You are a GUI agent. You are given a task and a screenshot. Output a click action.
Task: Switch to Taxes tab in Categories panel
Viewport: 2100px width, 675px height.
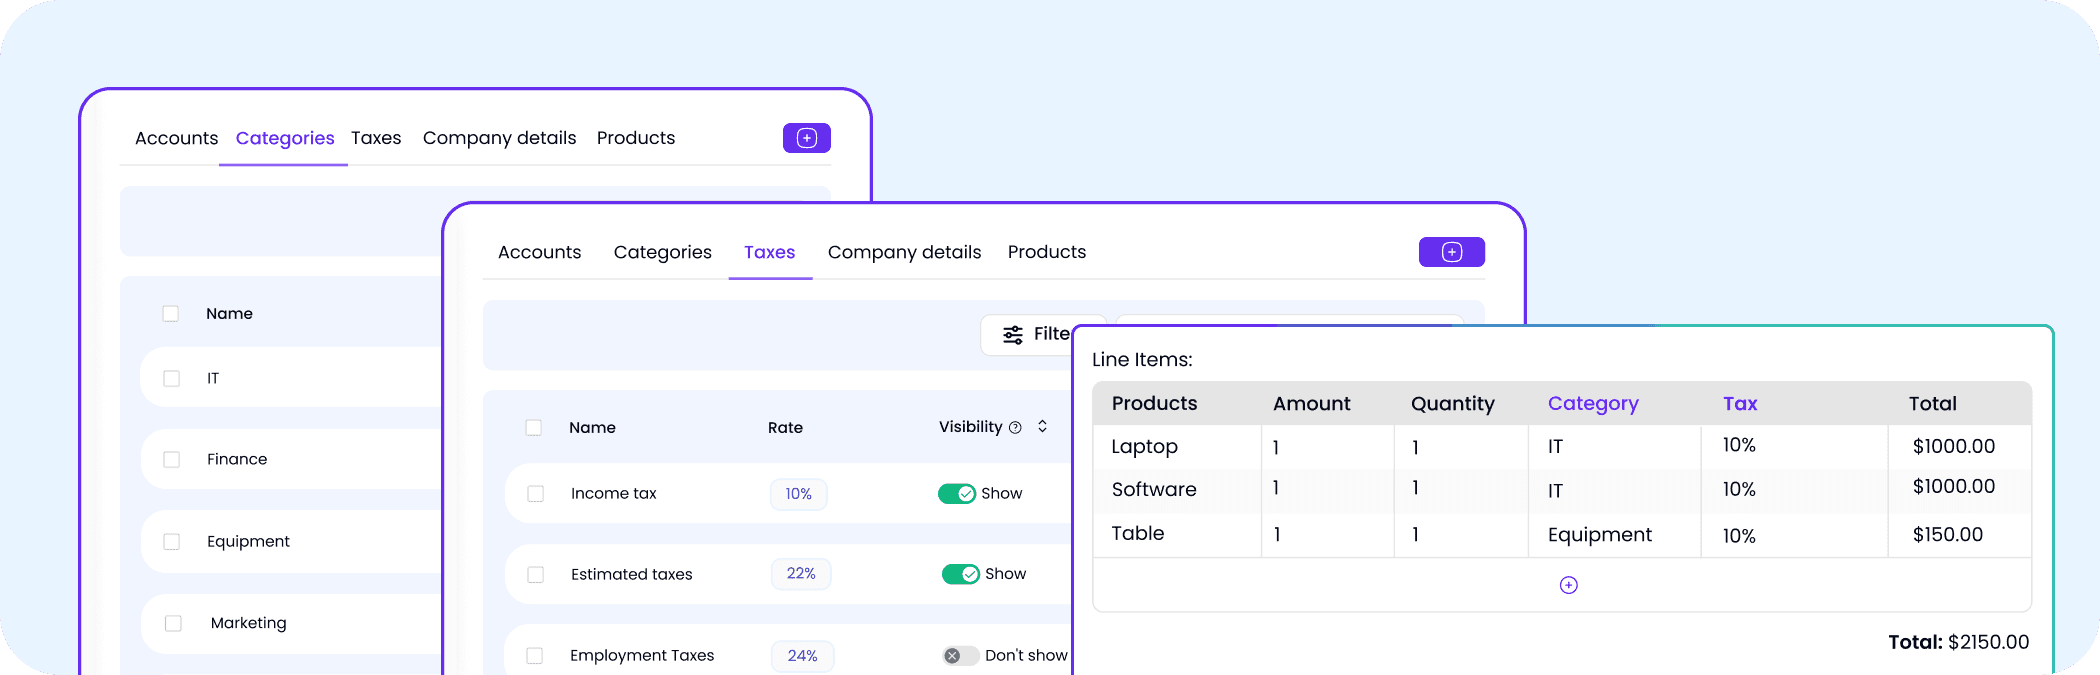click(376, 138)
